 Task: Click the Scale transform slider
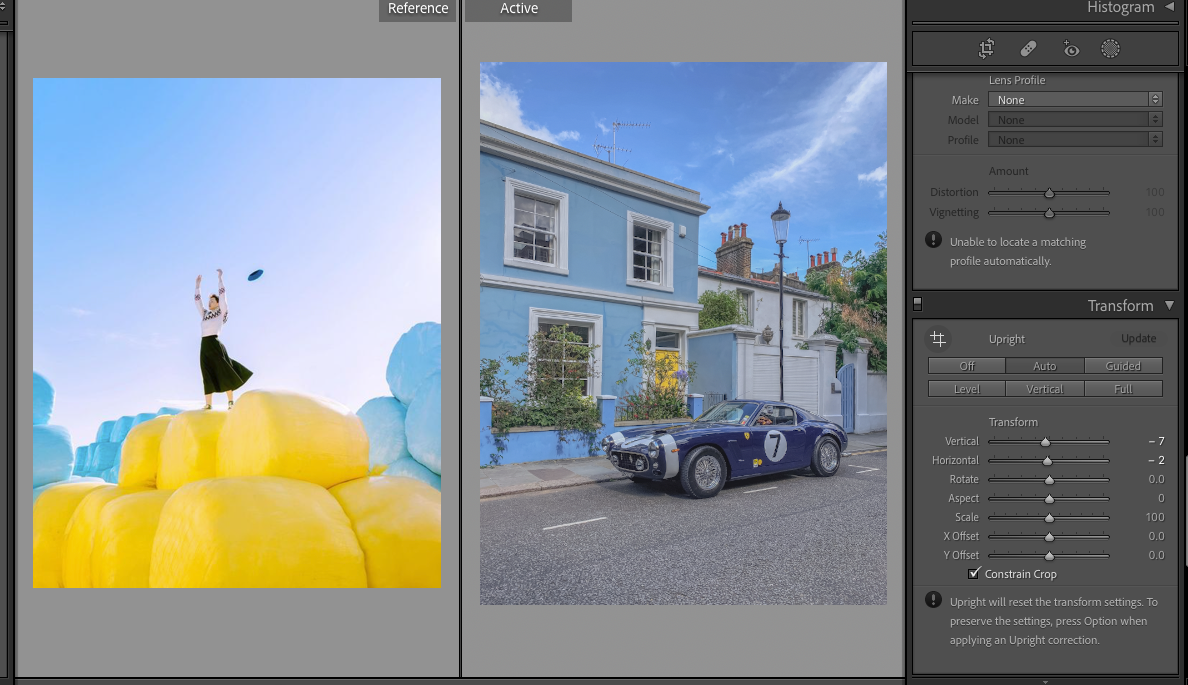click(1049, 517)
